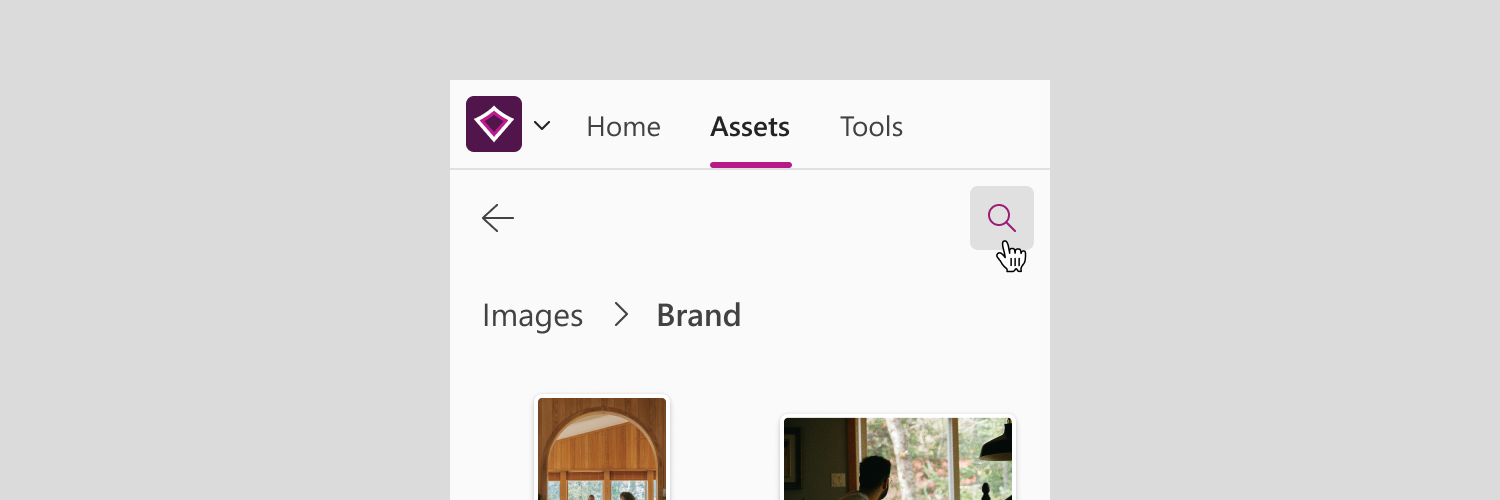Navigate to Images in the breadcrumb
This screenshot has height=500, width=1500.
pos(532,315)
